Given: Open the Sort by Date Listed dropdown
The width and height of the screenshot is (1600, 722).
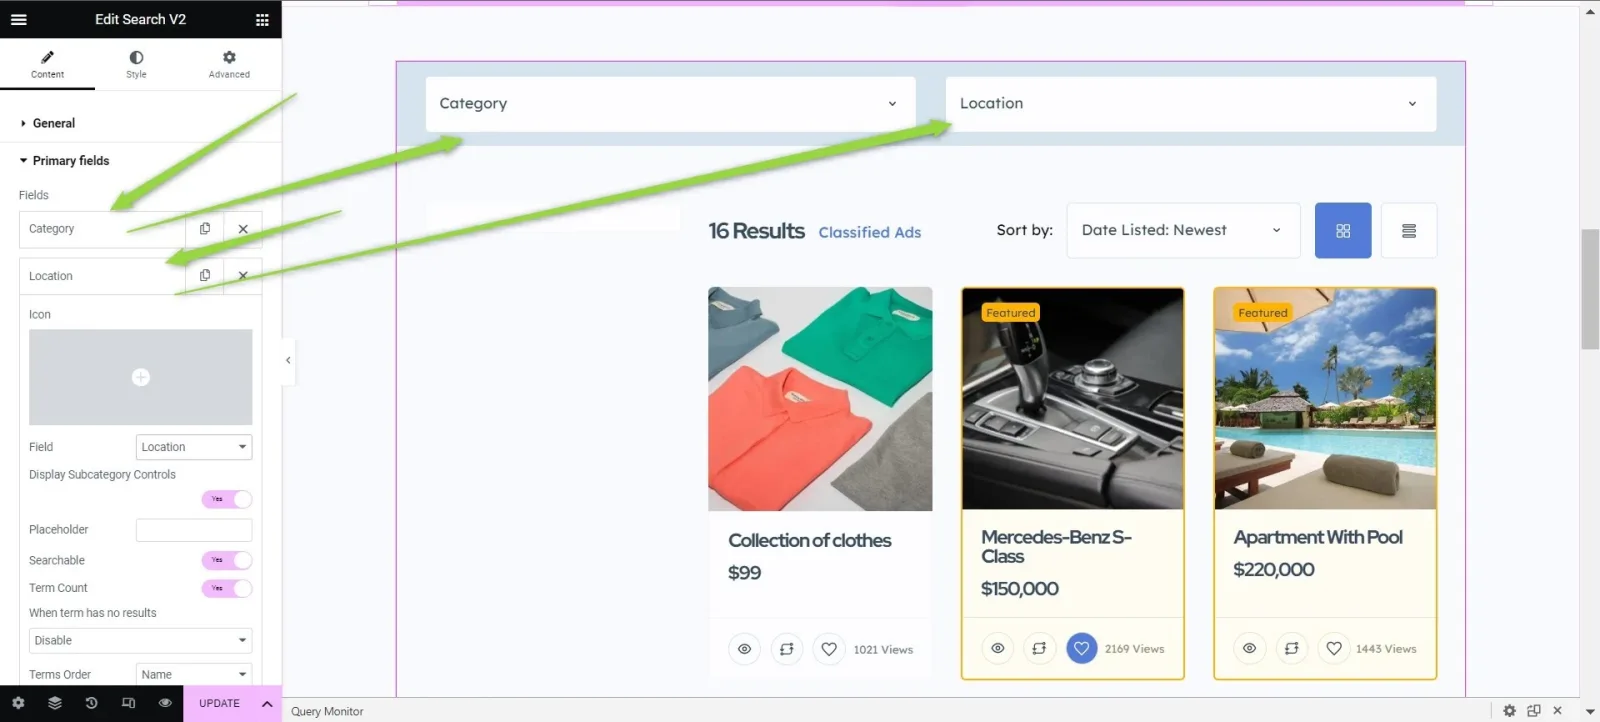Looking at the screenshot, I should (1183, 230).
